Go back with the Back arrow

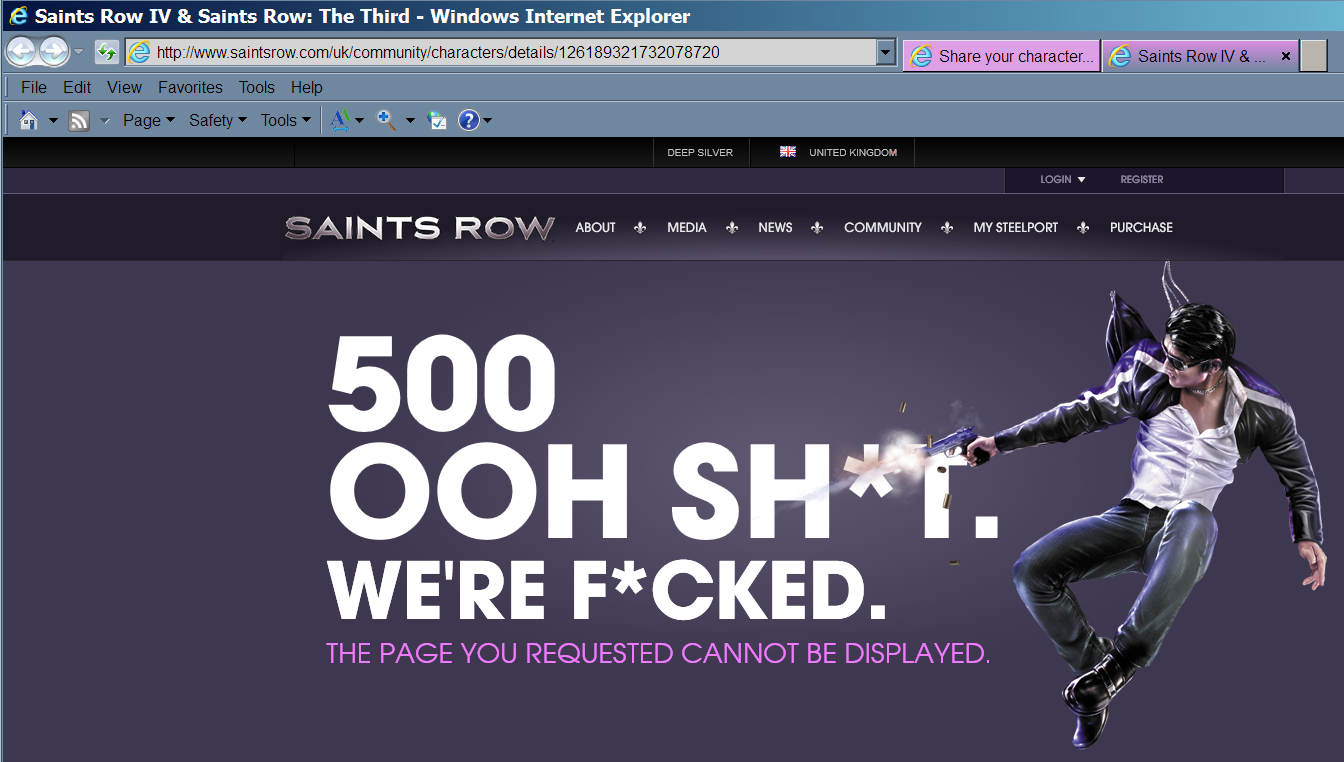pos(22,52)
